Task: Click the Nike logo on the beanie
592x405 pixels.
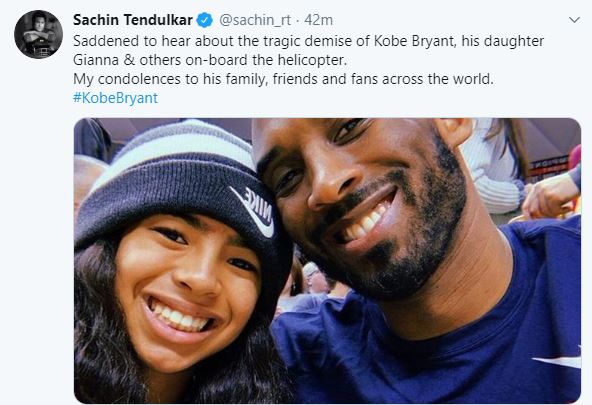Action: [254, 210]
